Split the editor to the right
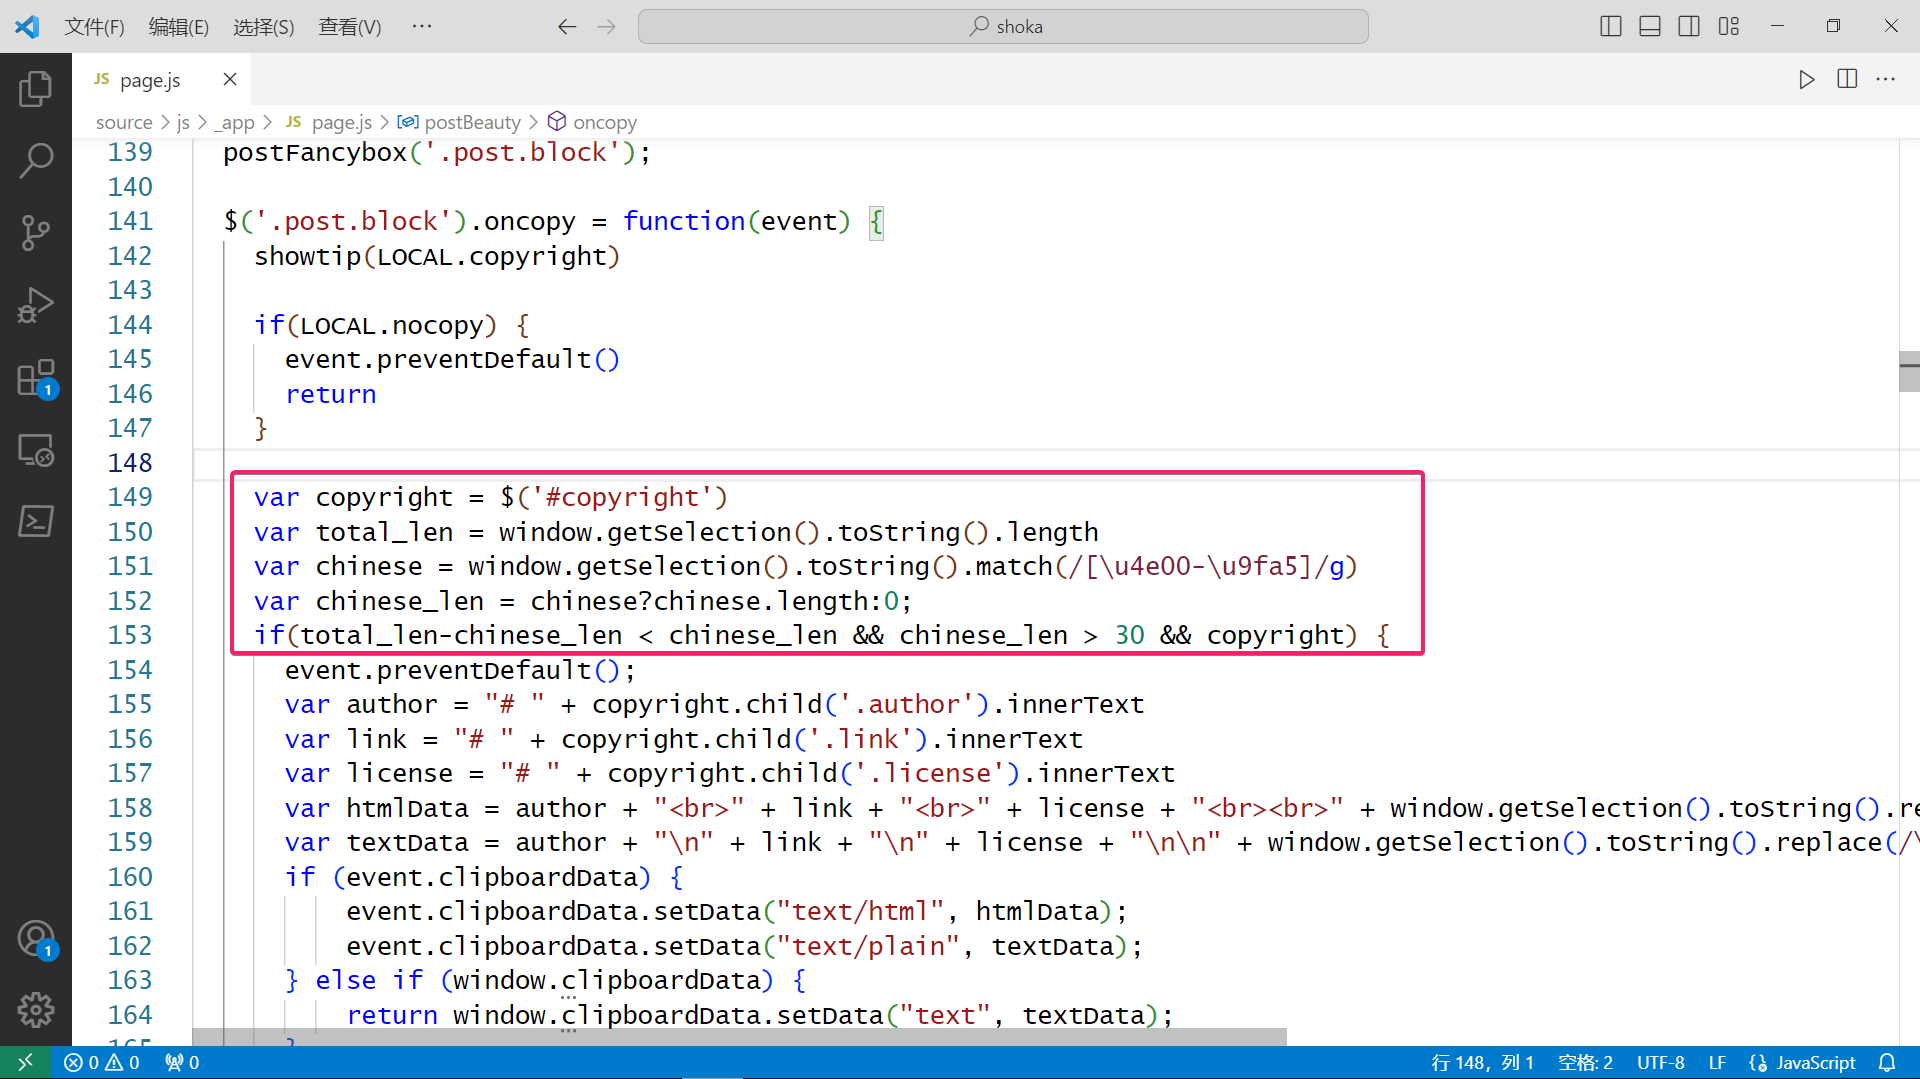The height and width of the screenshot is (1079, 1920). point(1847,80)
